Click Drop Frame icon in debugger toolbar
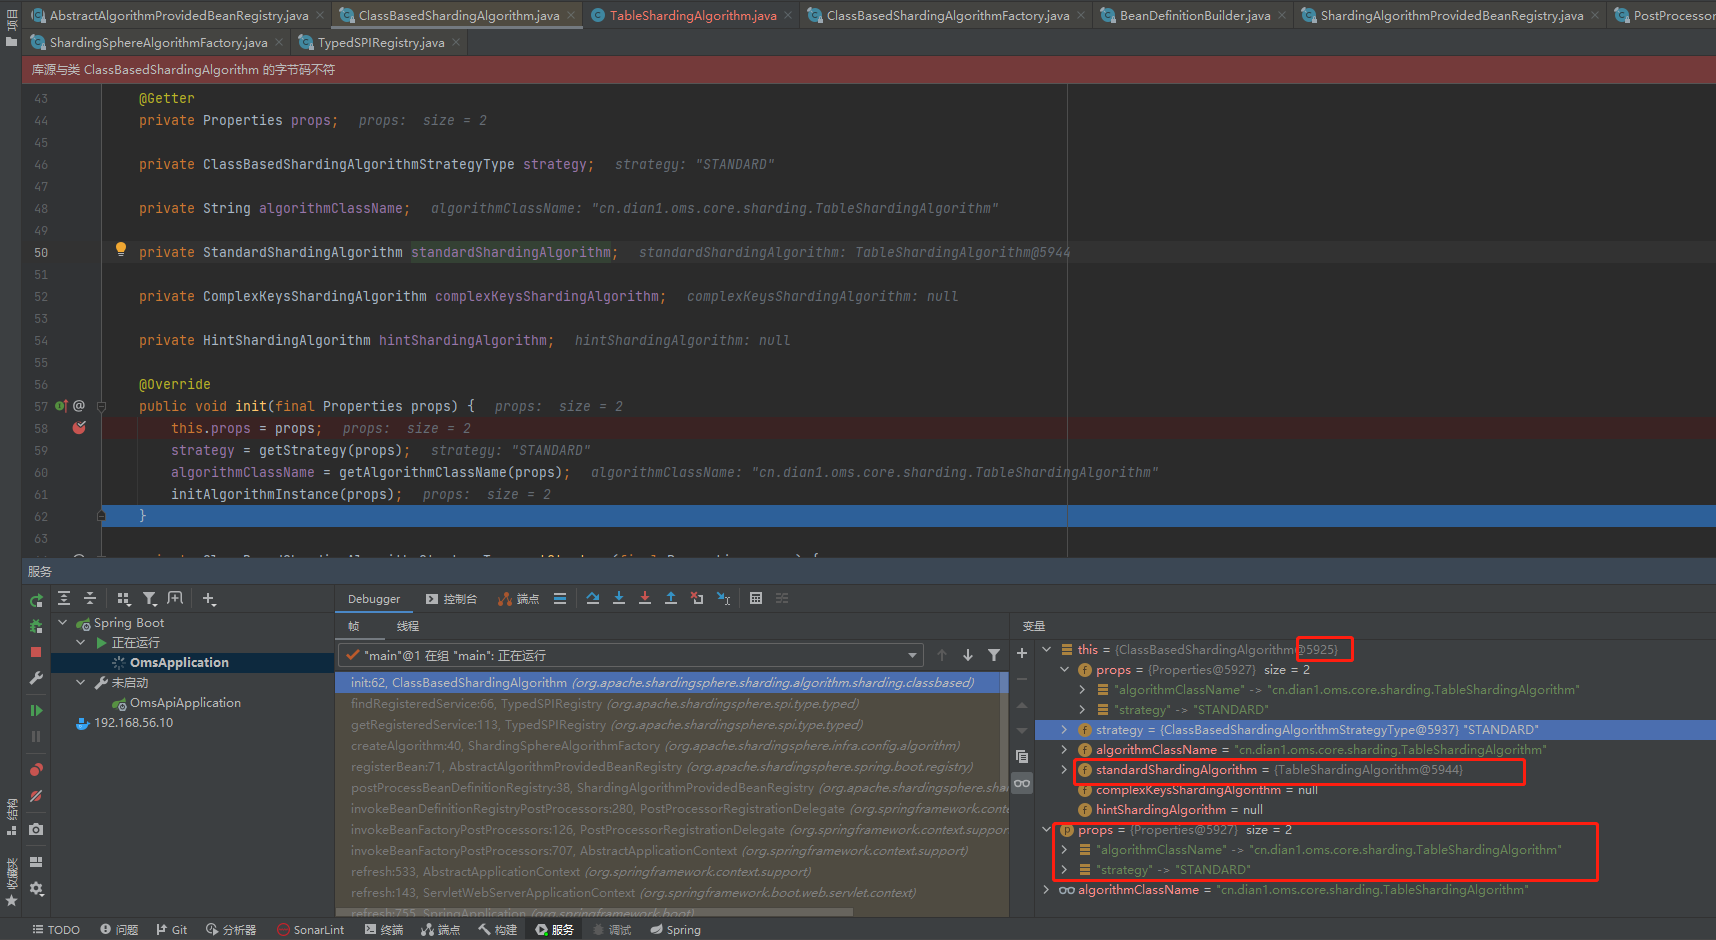 coord(697,598)
